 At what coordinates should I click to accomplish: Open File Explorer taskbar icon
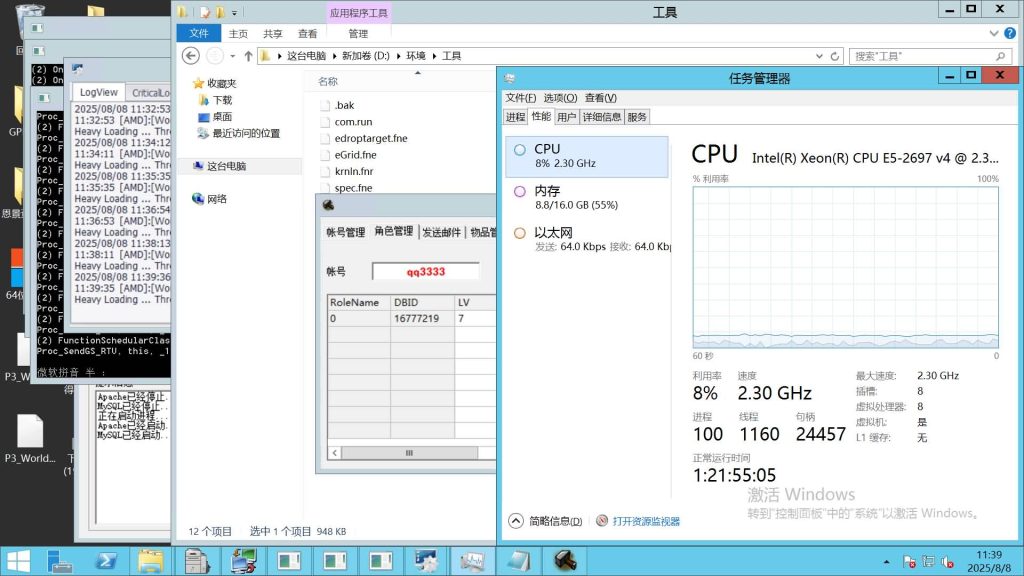point(151,560)
